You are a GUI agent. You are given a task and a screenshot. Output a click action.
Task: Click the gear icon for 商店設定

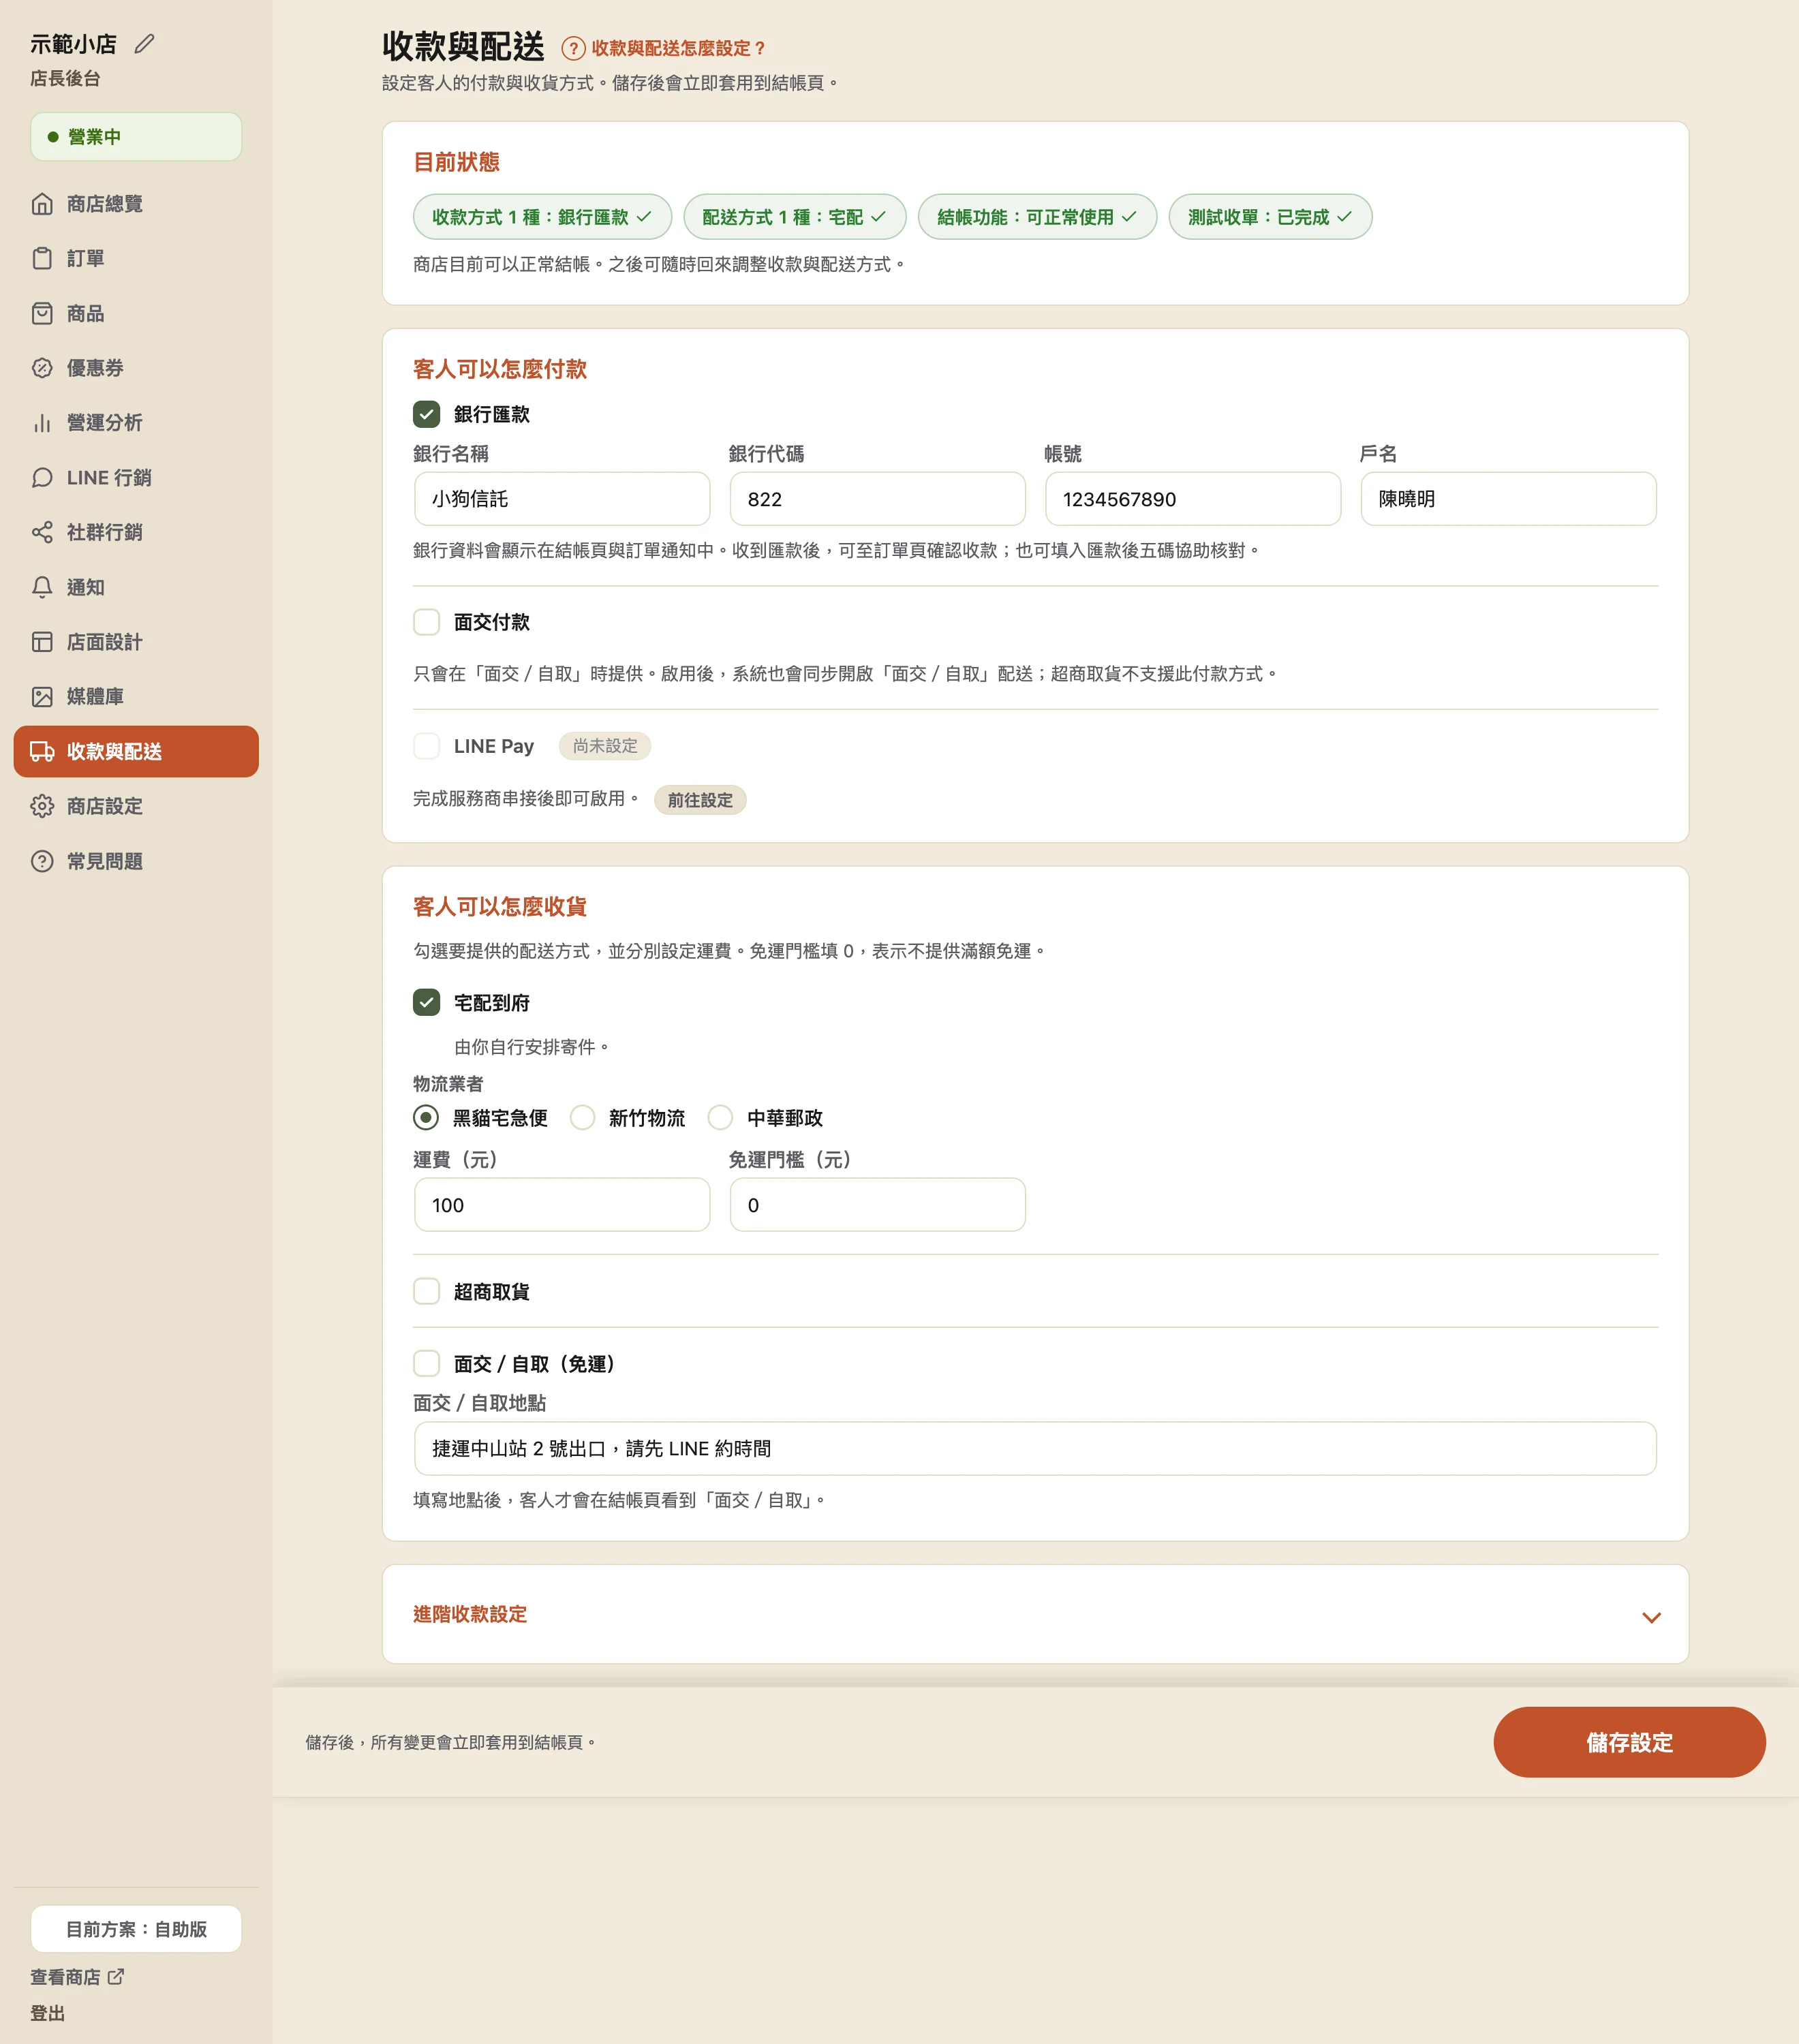coord(42,806)
